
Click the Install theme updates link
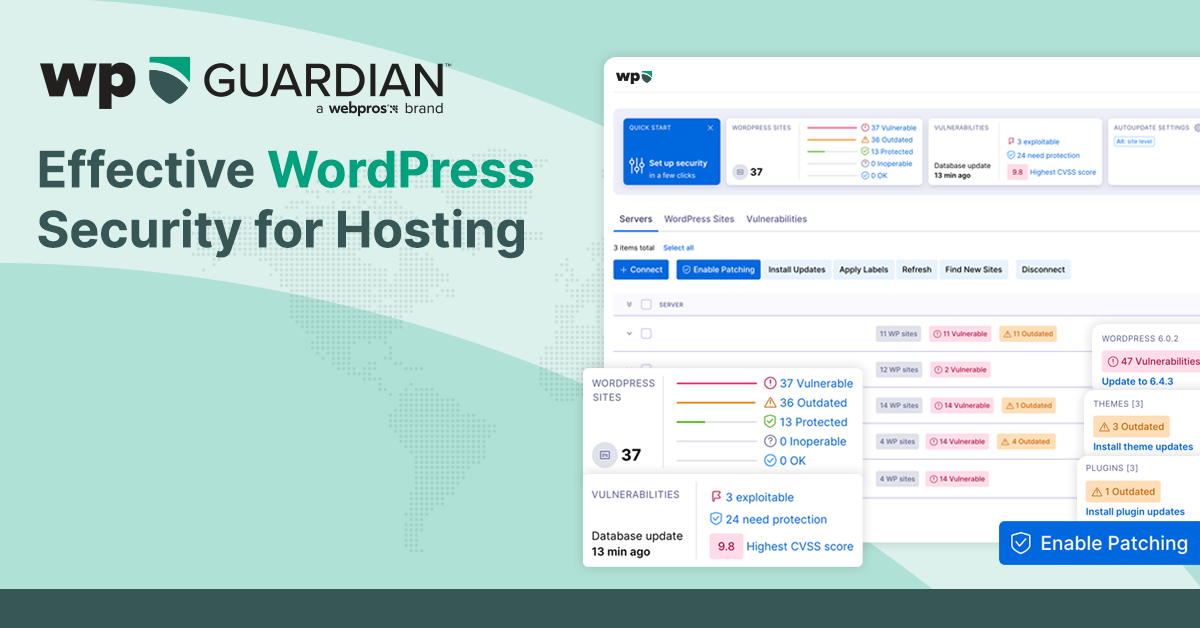(1143, 447)
